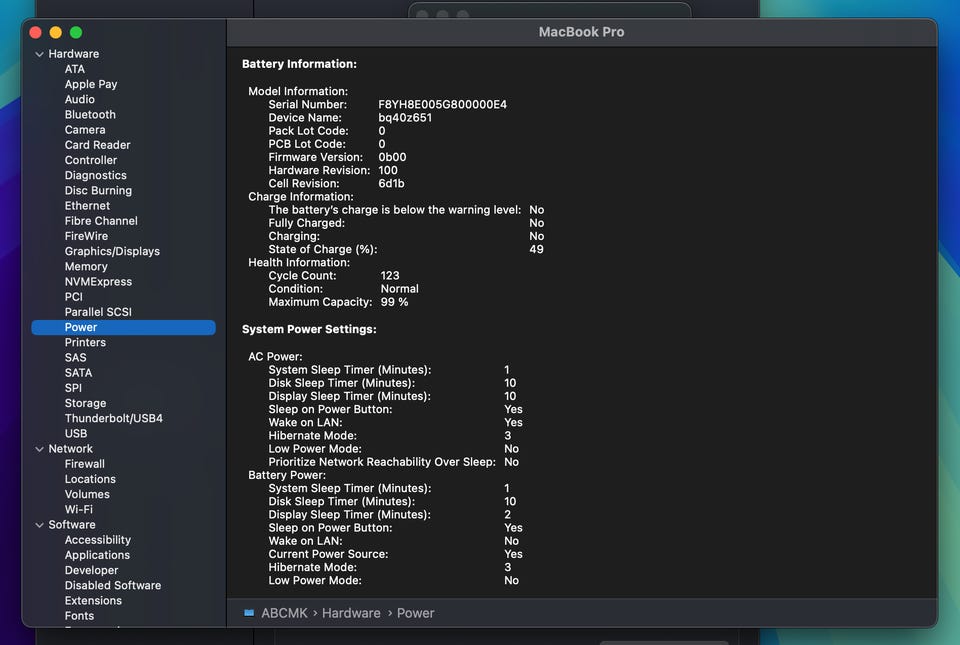Click the MacBook Pro window title
The image size is (960, 645).
tap(581, 32)
